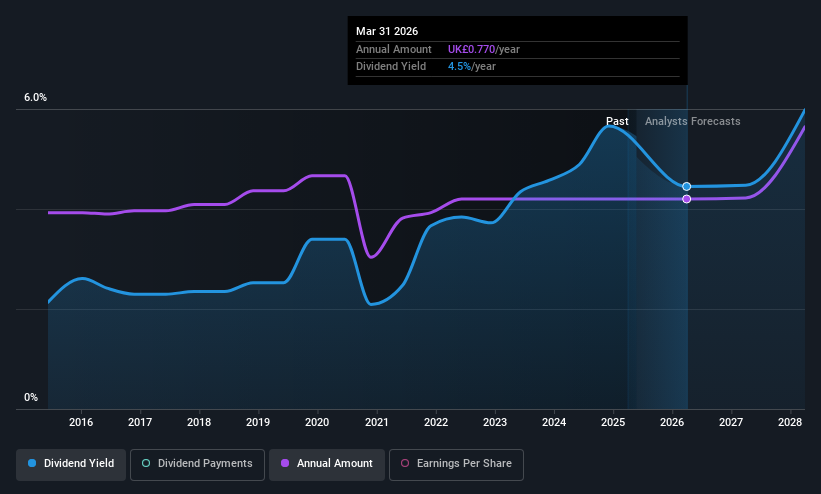Click the 4.5% dividend yield tooltip value

click(x=459, y=67)
